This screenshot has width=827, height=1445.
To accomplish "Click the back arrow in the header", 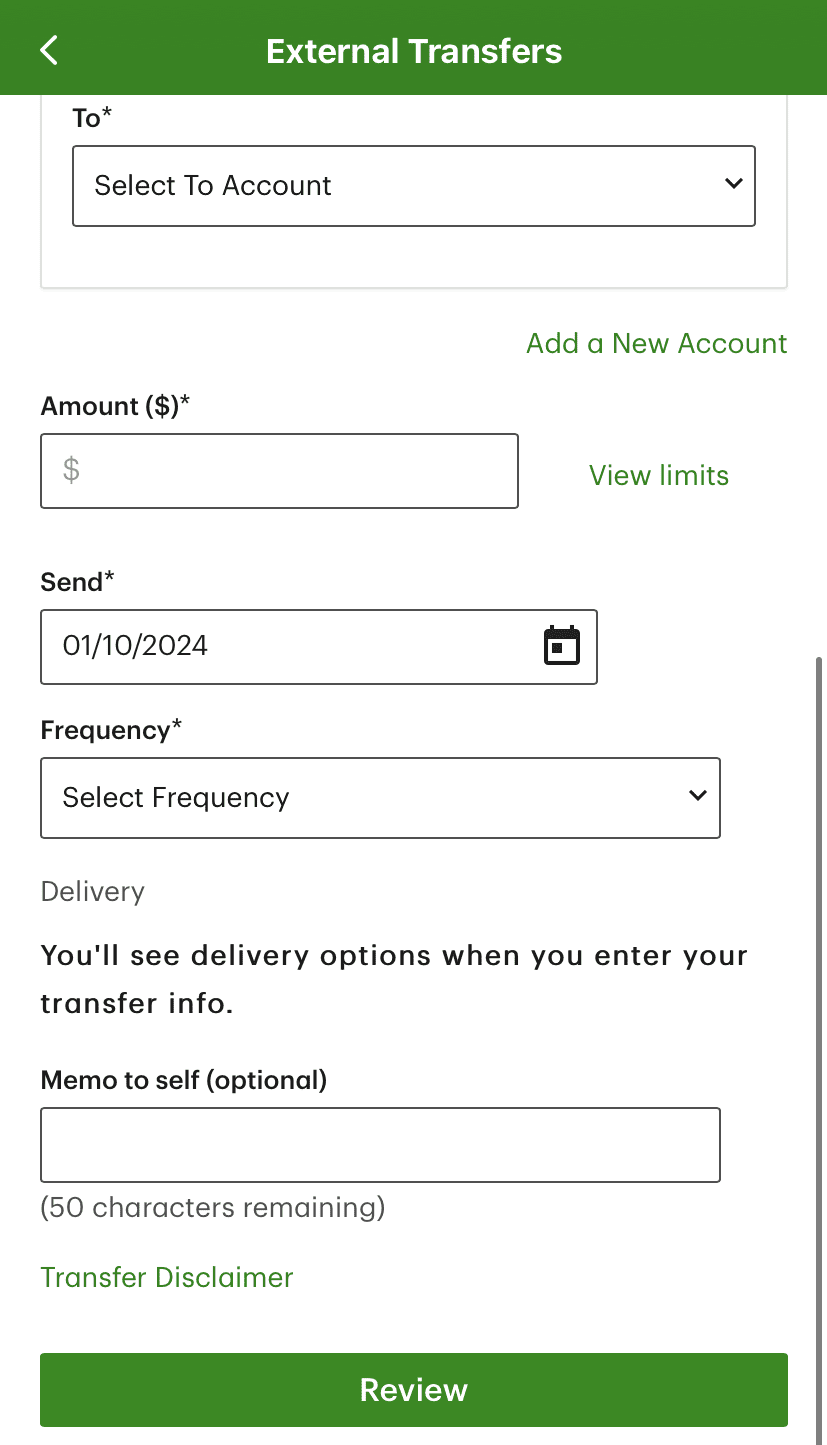I will [x=48, y=49].
